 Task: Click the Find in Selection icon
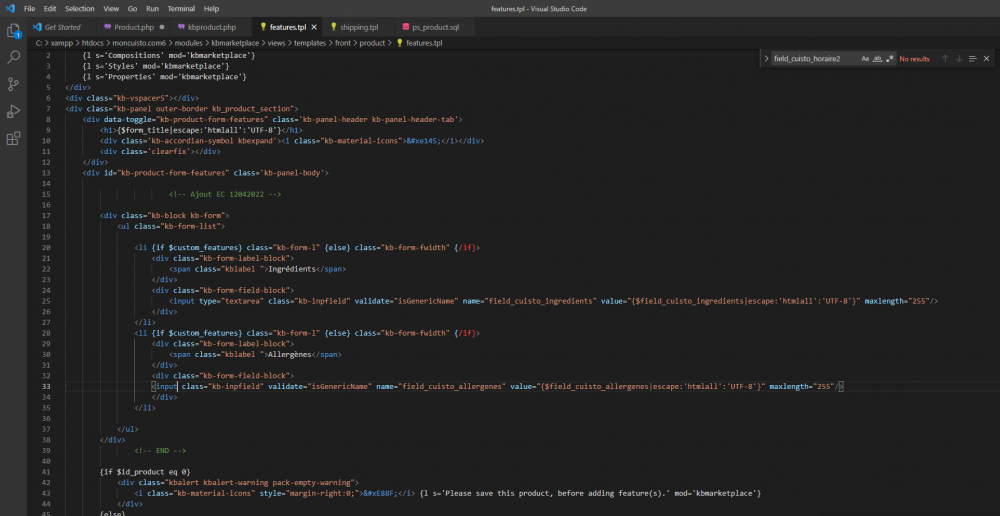coord(973,58)
